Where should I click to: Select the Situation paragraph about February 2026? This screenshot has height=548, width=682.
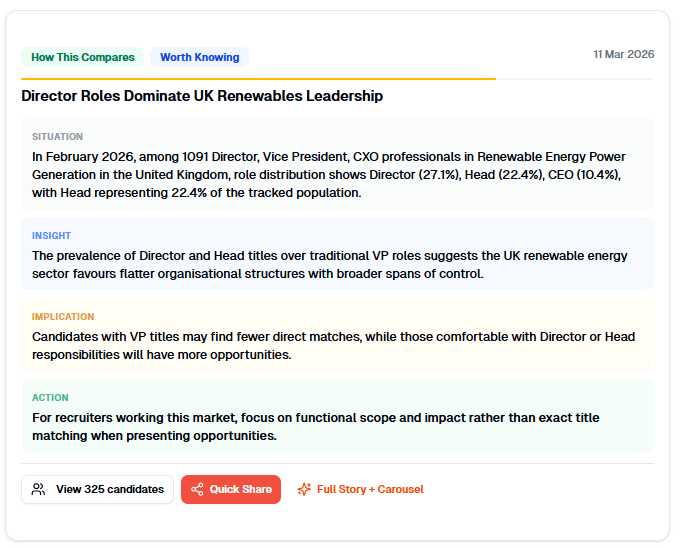point(328,175)
